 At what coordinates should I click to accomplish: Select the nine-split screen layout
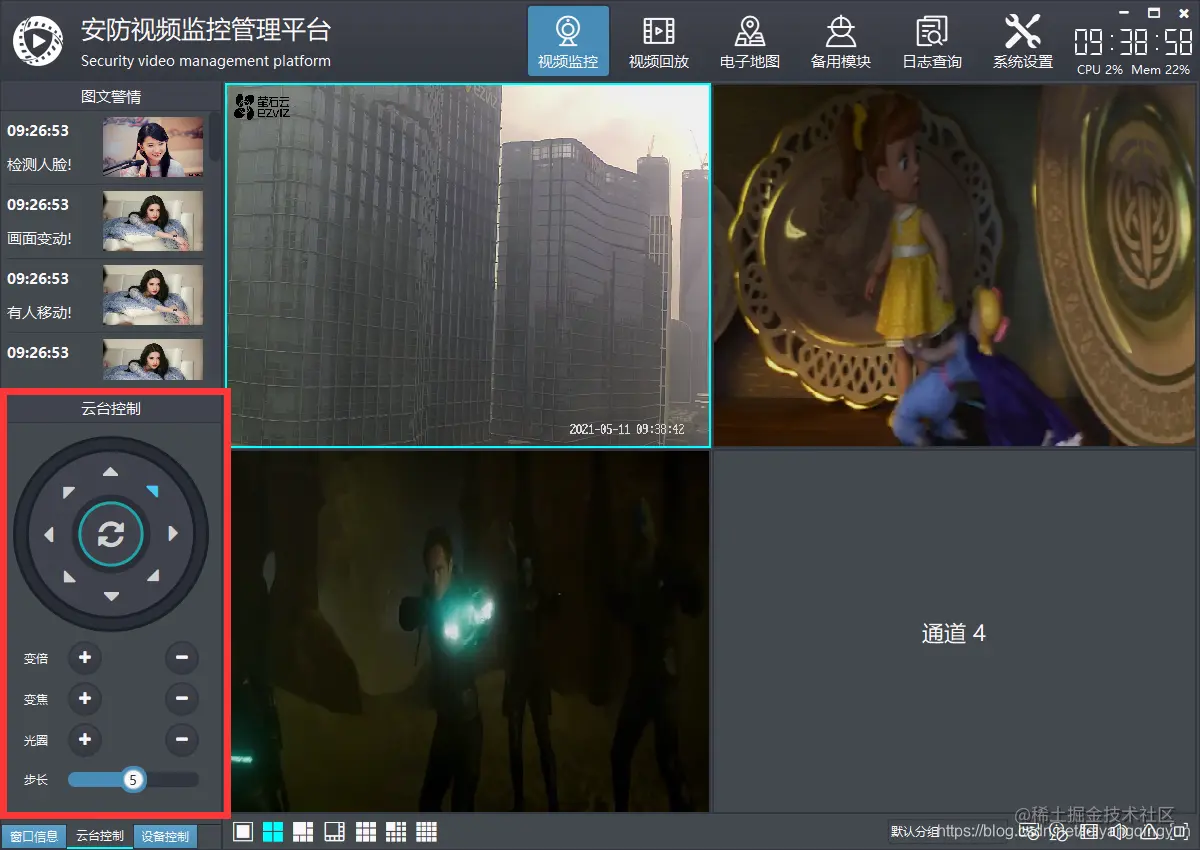click(365, 831)
